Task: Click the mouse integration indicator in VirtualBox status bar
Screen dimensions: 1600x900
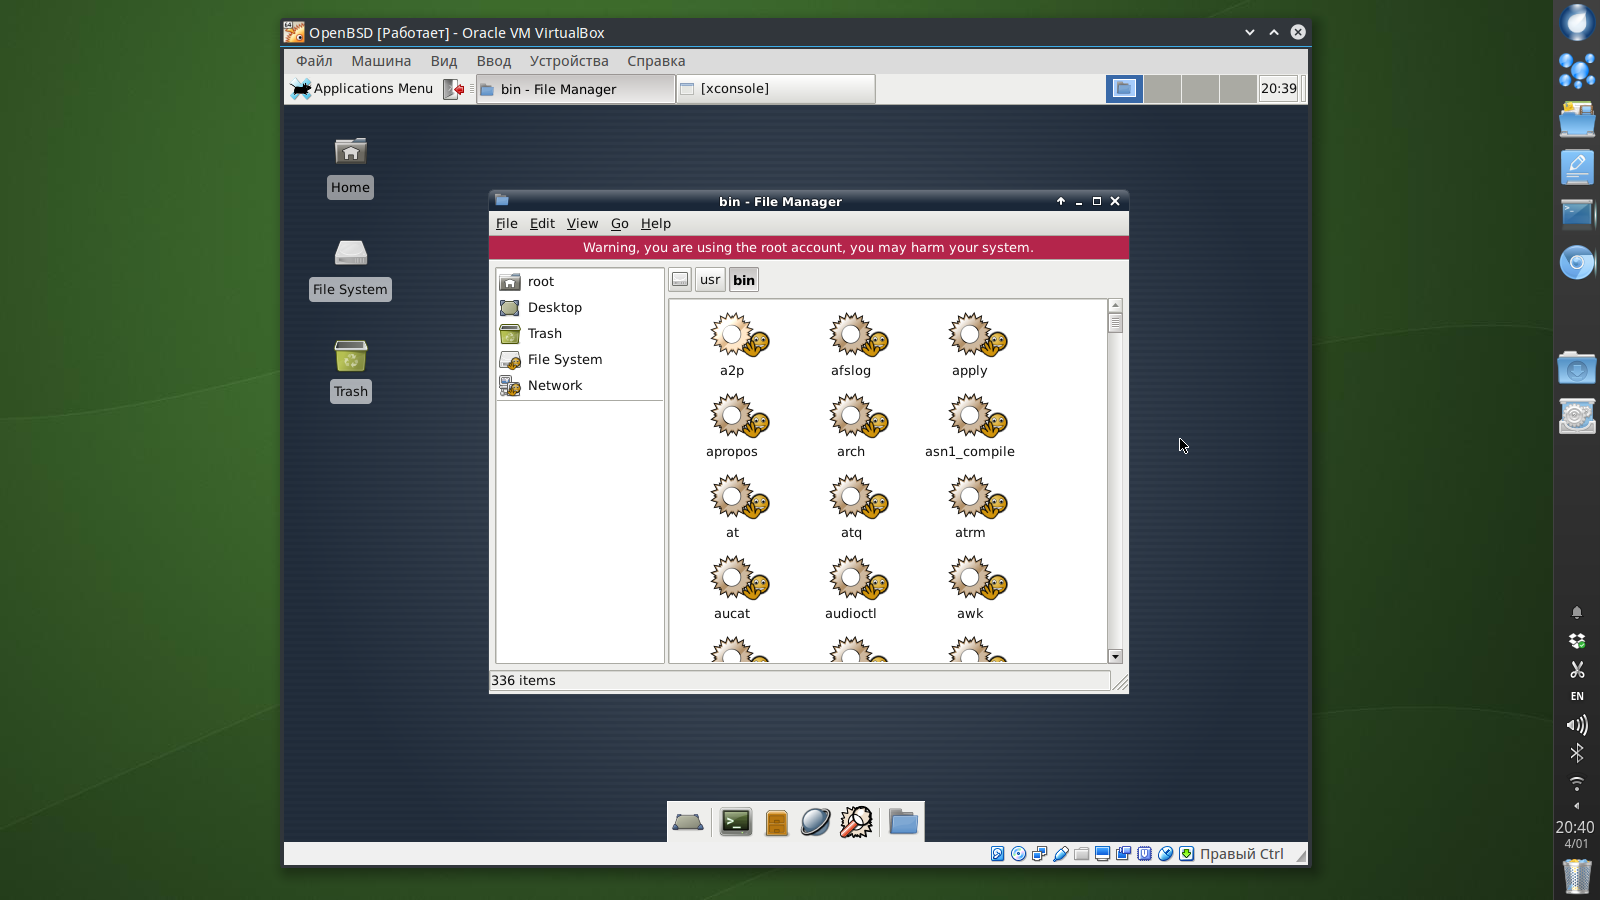Action: 1166,854
